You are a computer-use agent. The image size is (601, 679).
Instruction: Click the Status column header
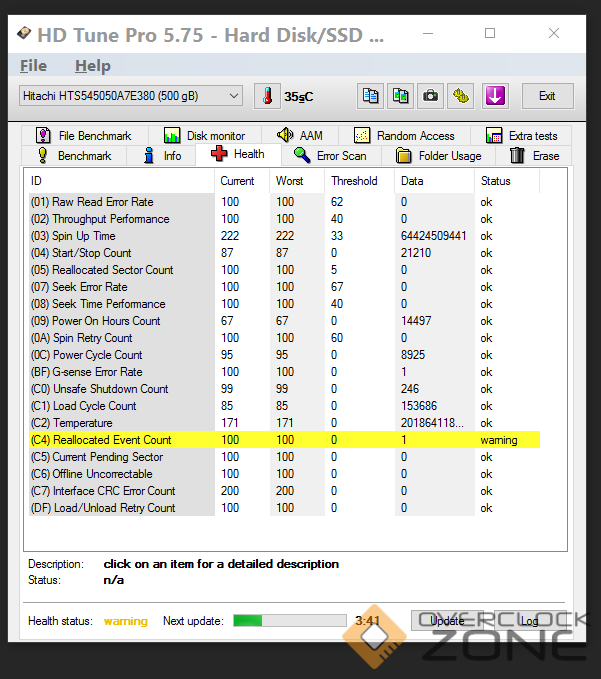click(x=507, y=181)
